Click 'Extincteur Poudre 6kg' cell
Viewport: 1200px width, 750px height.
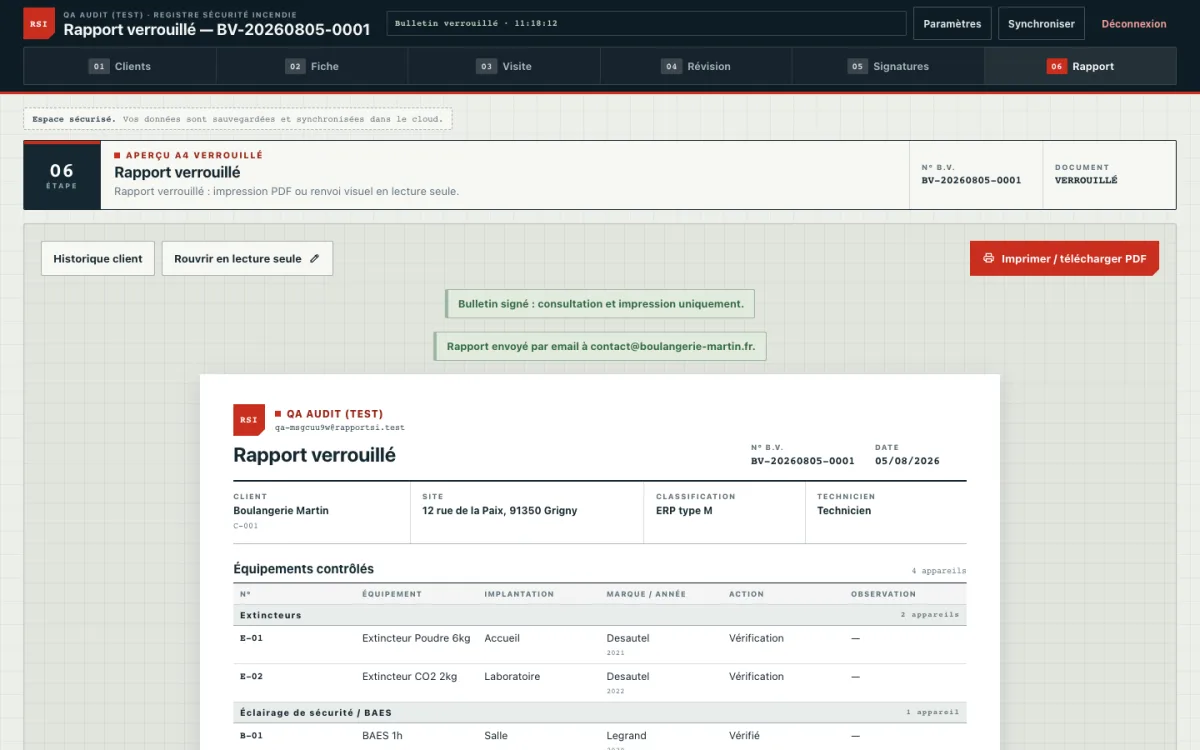coord(416,638)
